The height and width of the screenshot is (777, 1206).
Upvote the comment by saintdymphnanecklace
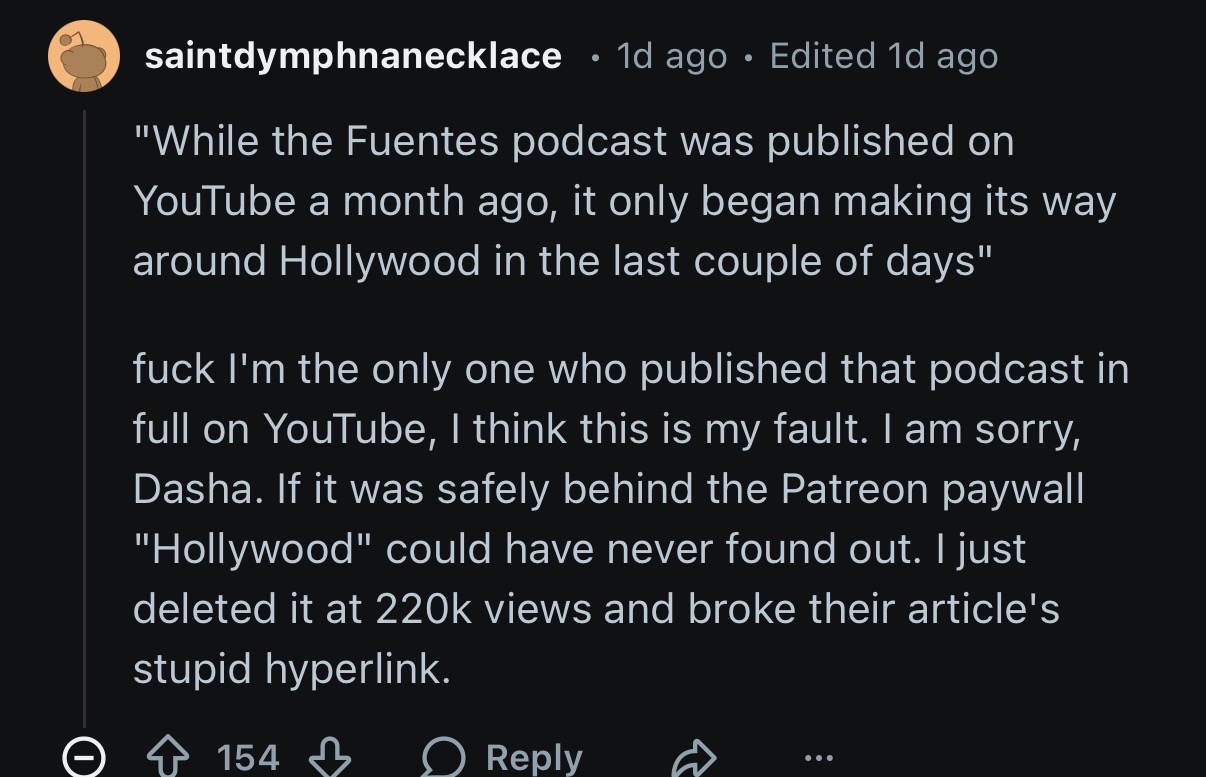click(170, 758)
